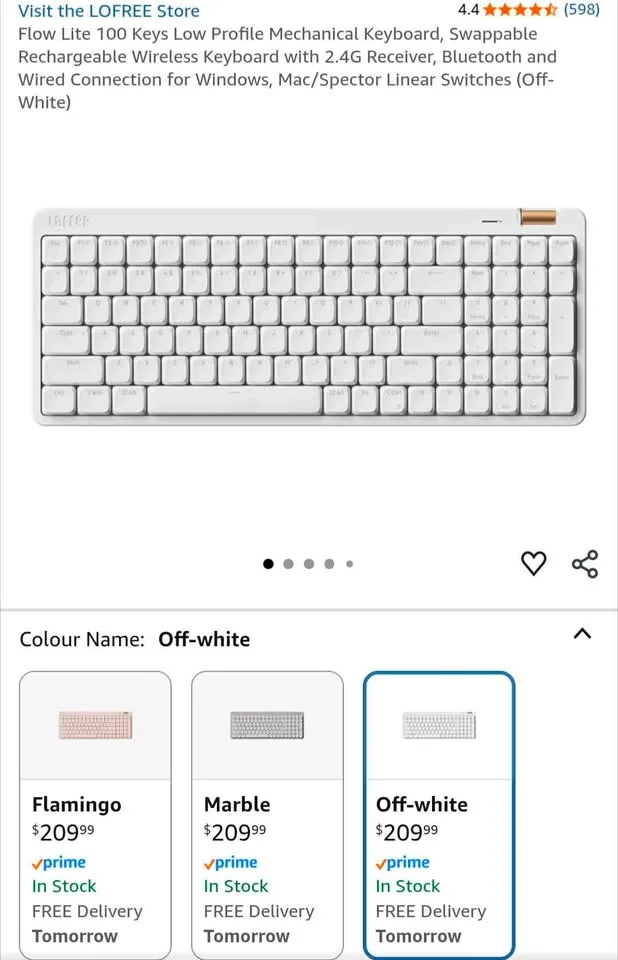Click the Prime badge under Flamingo
This screenshot has width=618, height=960.
pyautogui.click(x=58, y=862)
